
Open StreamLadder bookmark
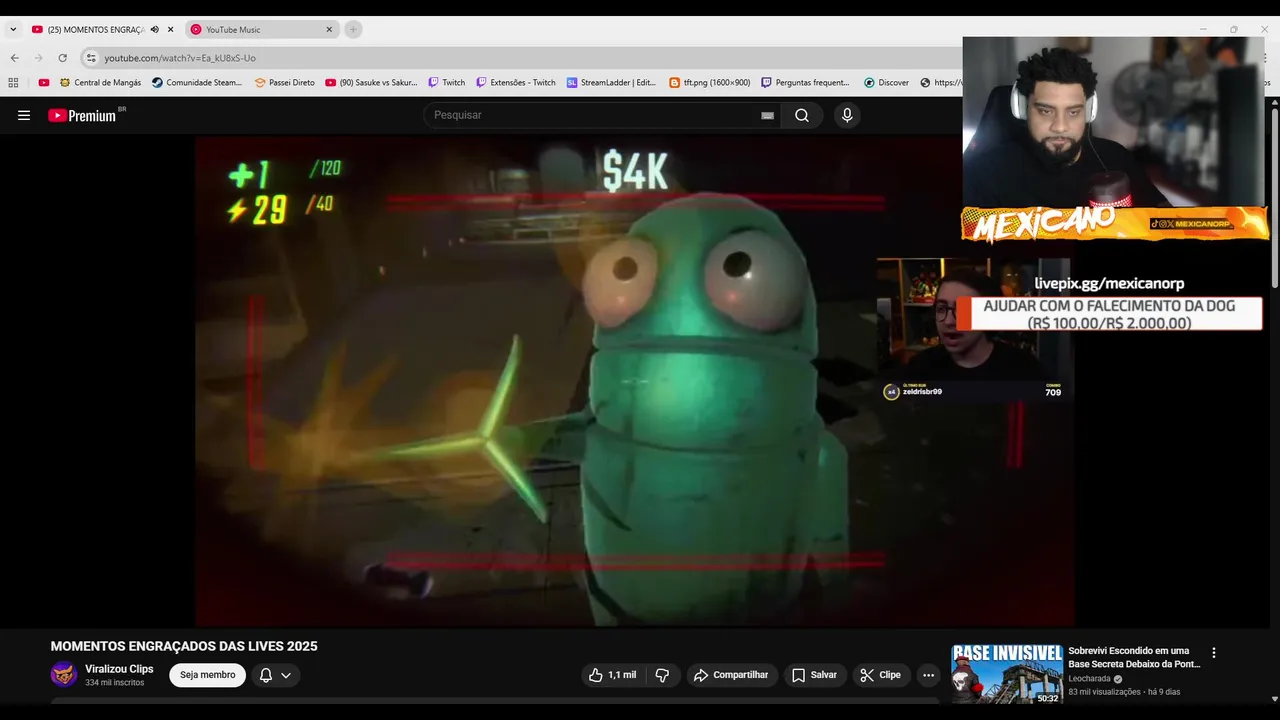(x=611, y=83)
